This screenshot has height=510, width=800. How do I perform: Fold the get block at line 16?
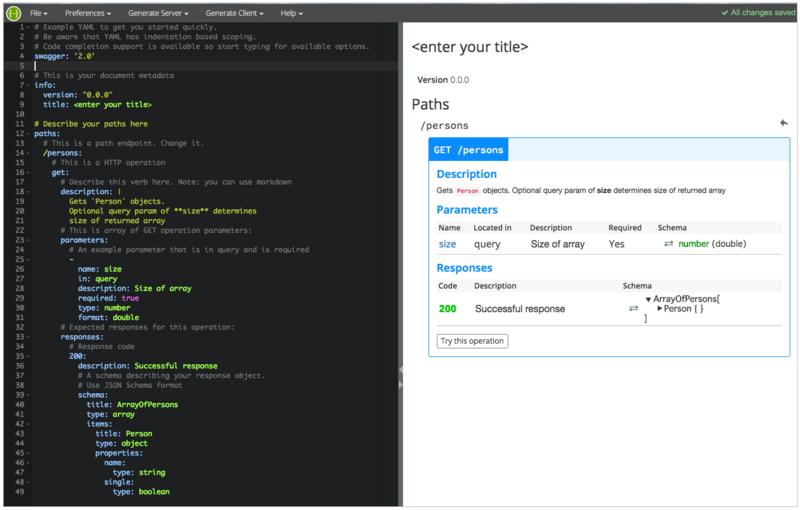pos(28,172)
